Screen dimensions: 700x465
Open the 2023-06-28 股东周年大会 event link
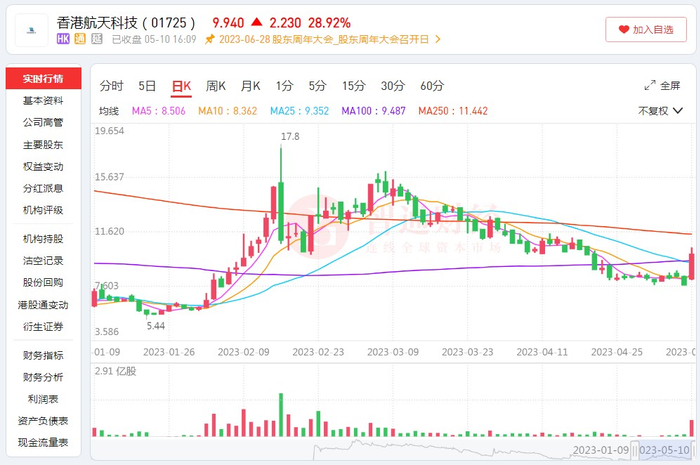pos(324,39)
